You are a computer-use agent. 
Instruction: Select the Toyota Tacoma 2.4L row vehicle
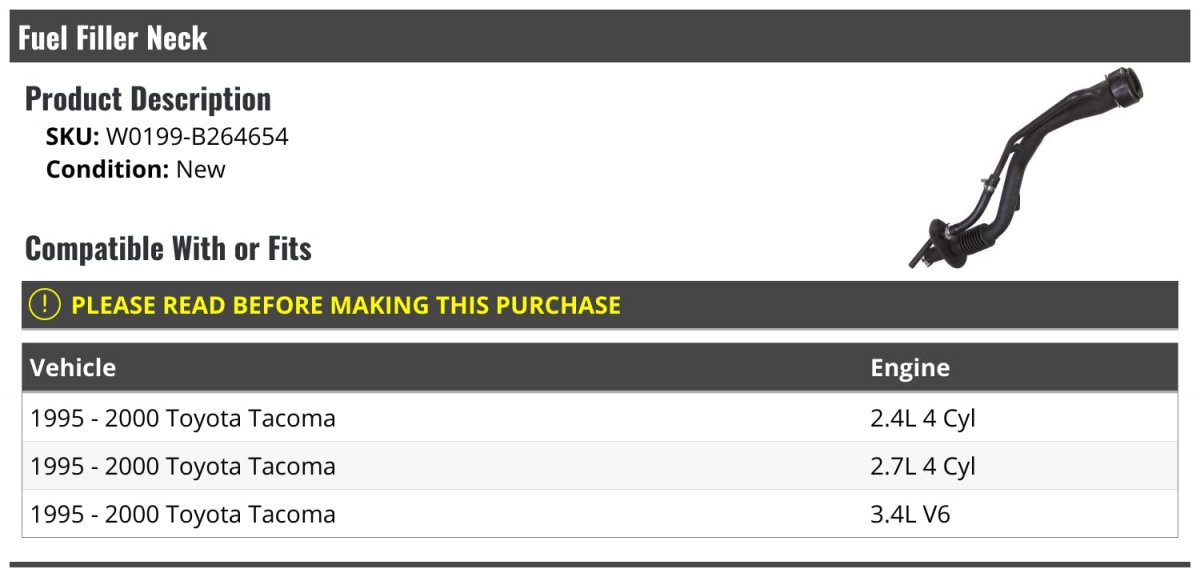(x=183, y=418)
